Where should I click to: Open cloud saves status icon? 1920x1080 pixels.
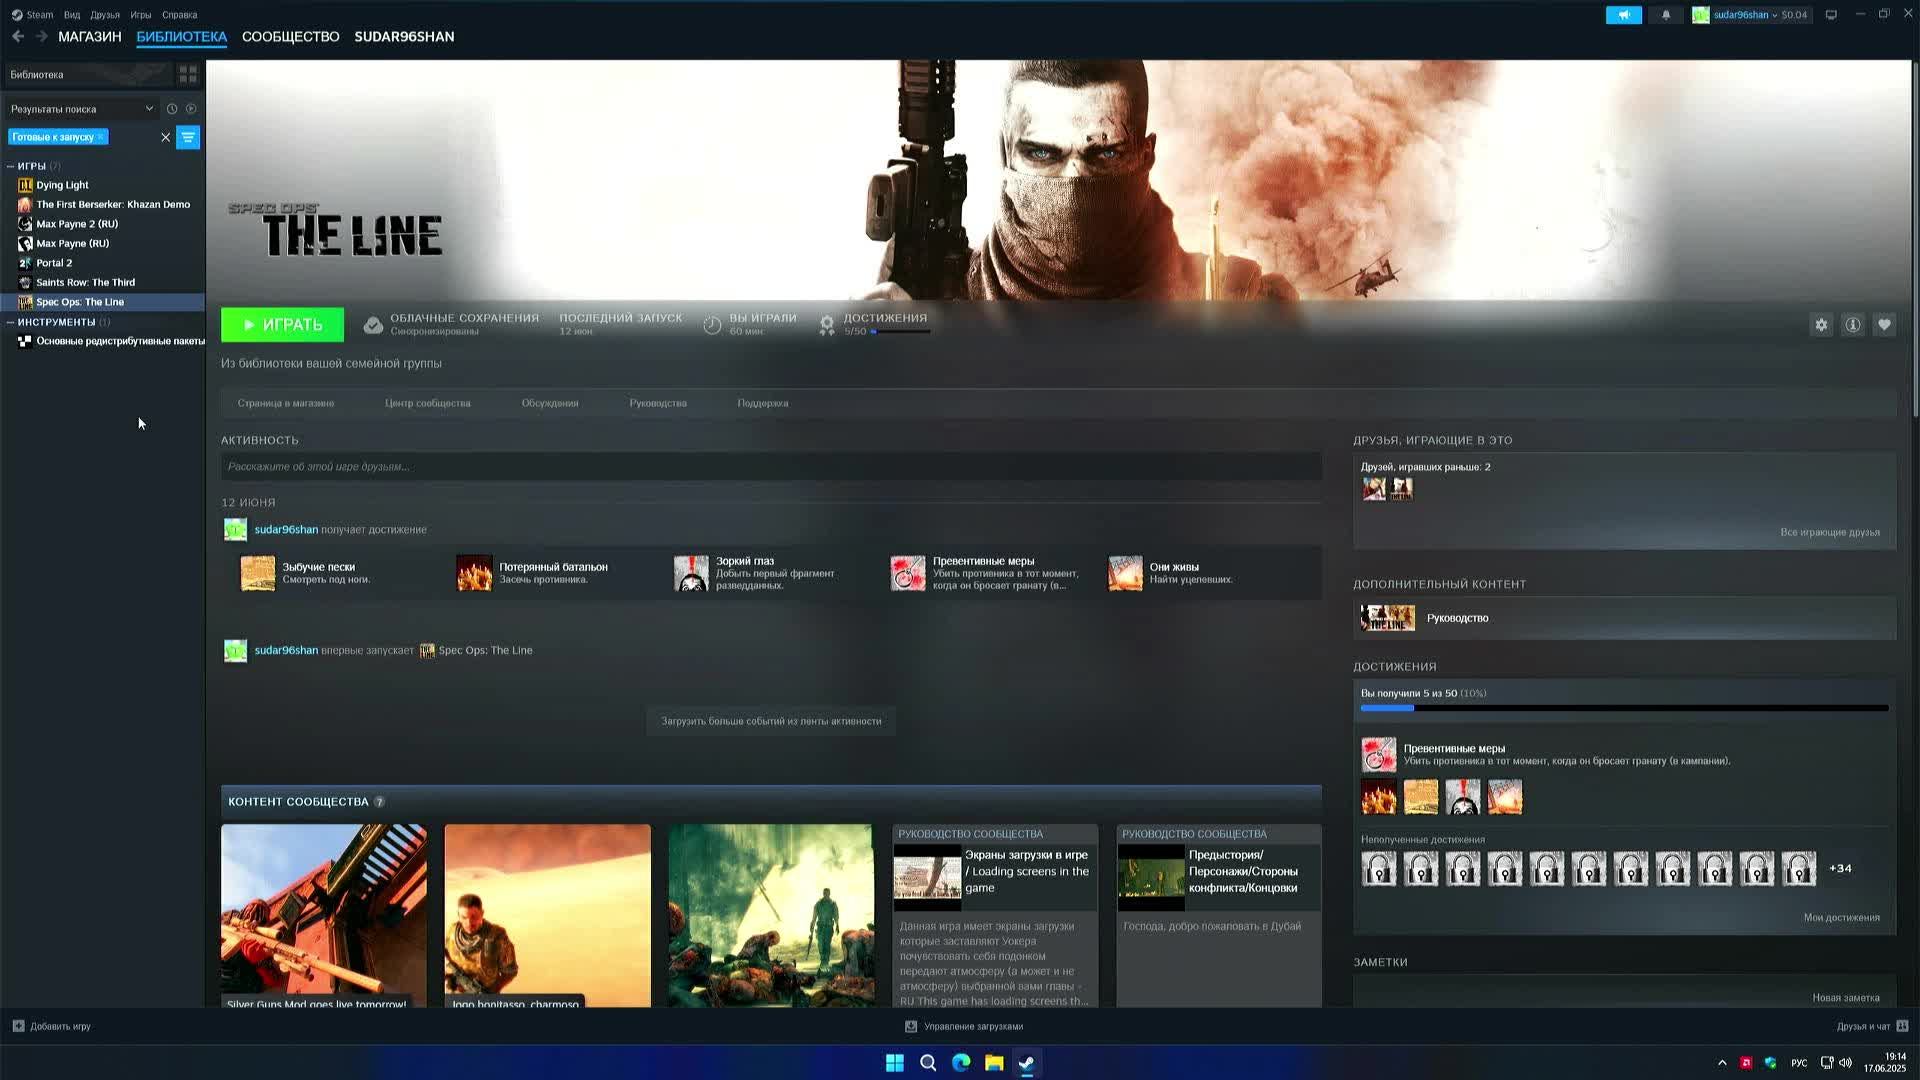click(373, 325)
